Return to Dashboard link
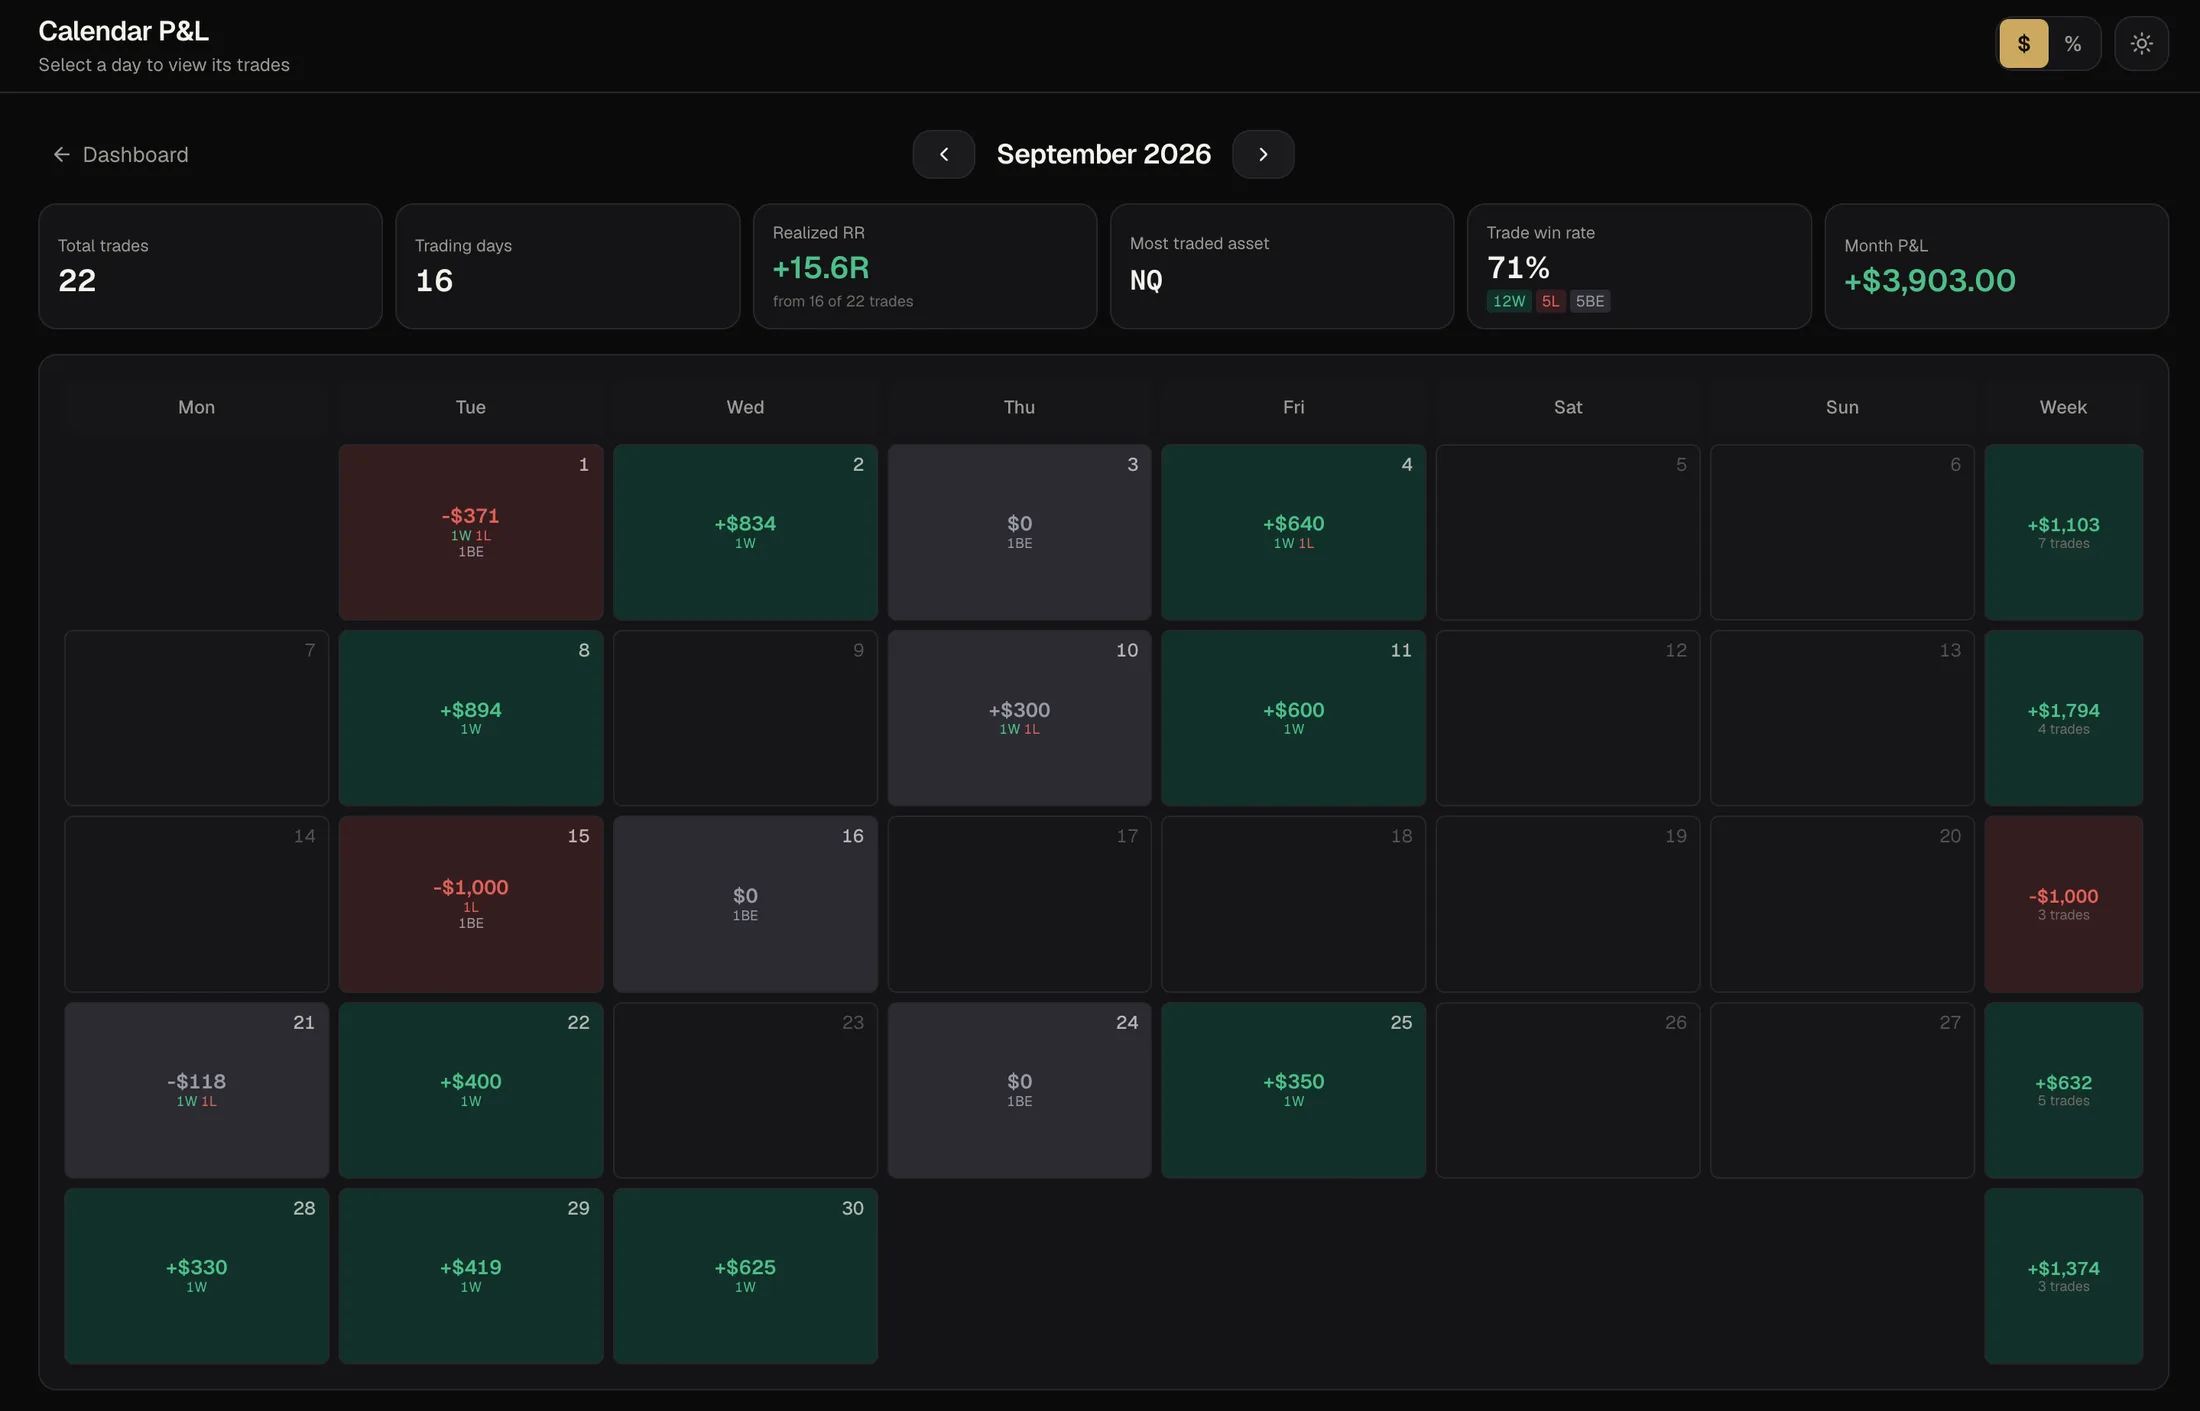The height and width of the screenshot is (1411, 2200). tap(120, 154)
